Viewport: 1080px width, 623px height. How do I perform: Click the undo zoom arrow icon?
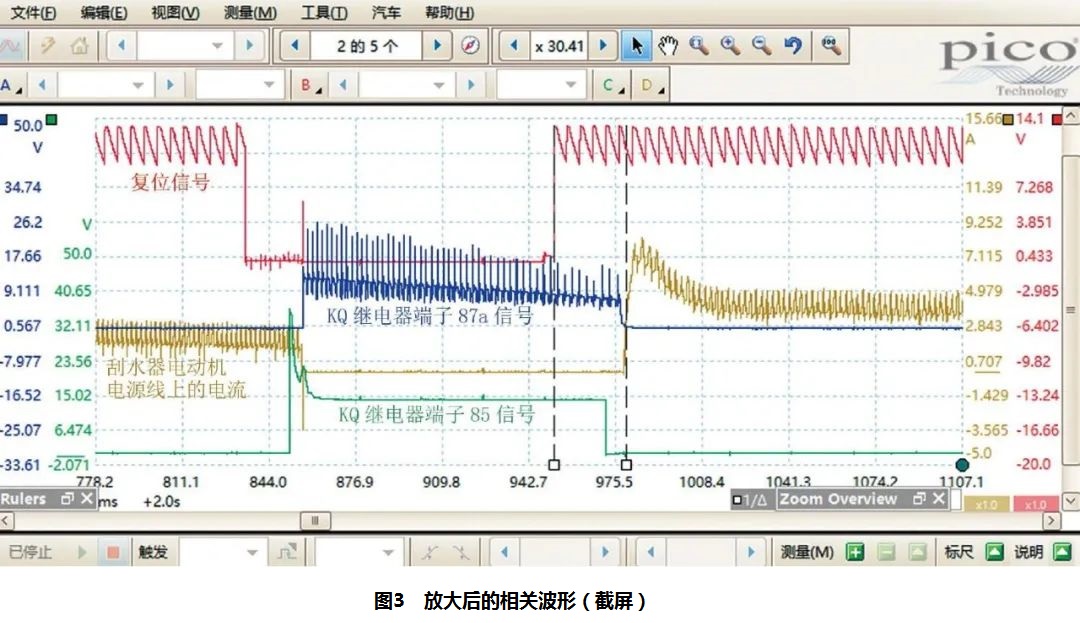click(x=793, y=46)
